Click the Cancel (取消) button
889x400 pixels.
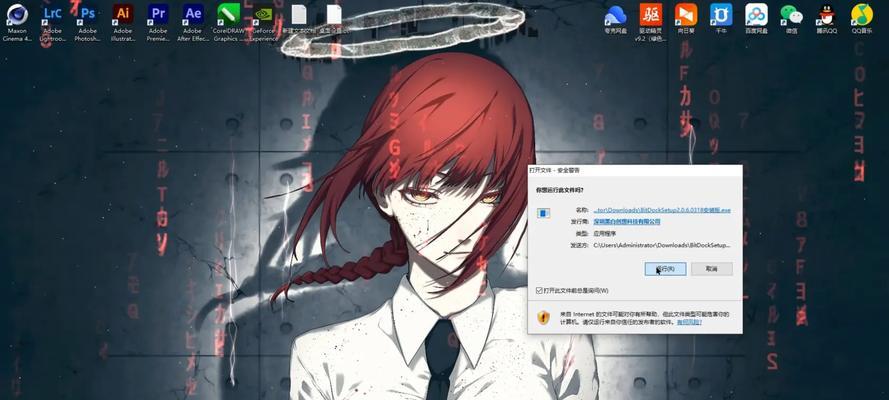[712, 269]
